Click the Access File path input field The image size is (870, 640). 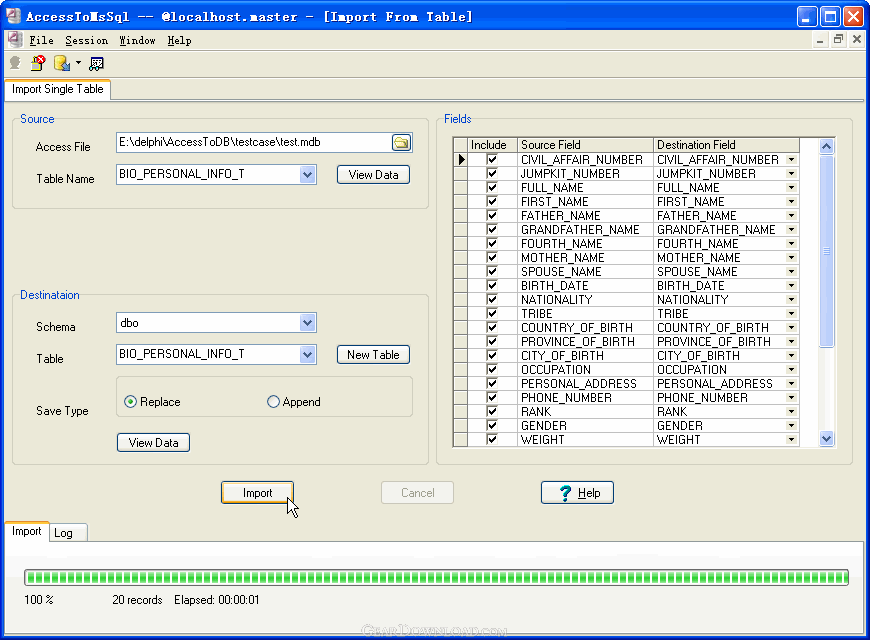pyautogui.click(x=254, y=142)
